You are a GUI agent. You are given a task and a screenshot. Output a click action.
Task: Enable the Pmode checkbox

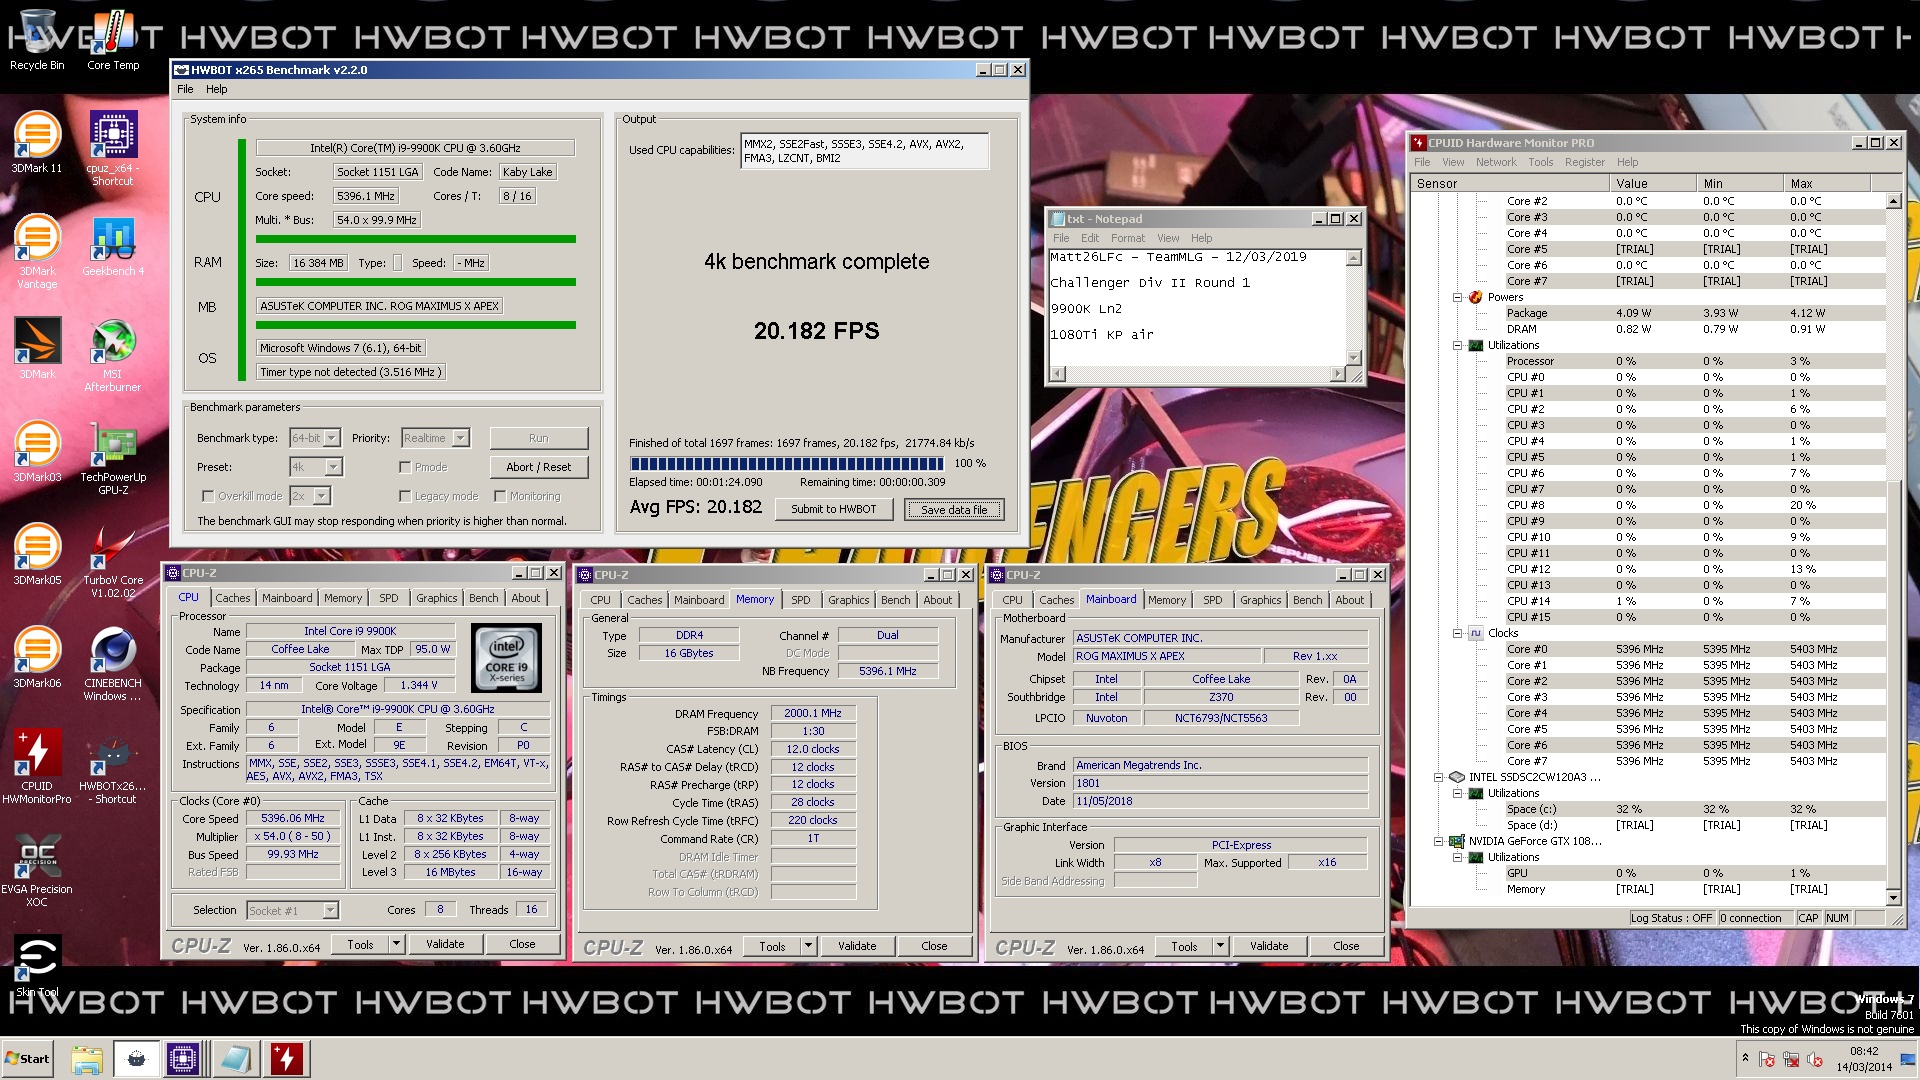[x=405, y=467]
